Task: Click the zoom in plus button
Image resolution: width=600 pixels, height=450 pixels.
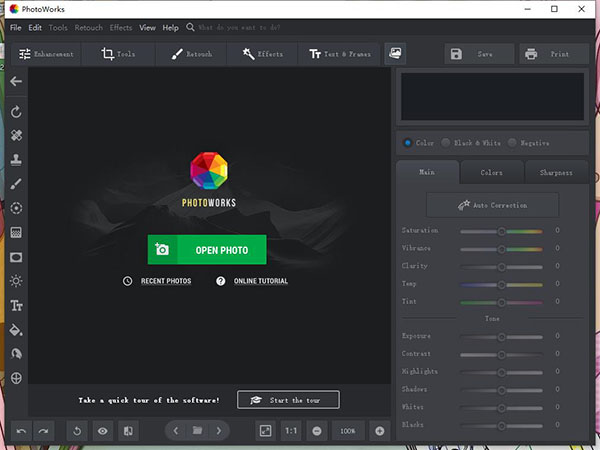Action: tap(380, 431)
